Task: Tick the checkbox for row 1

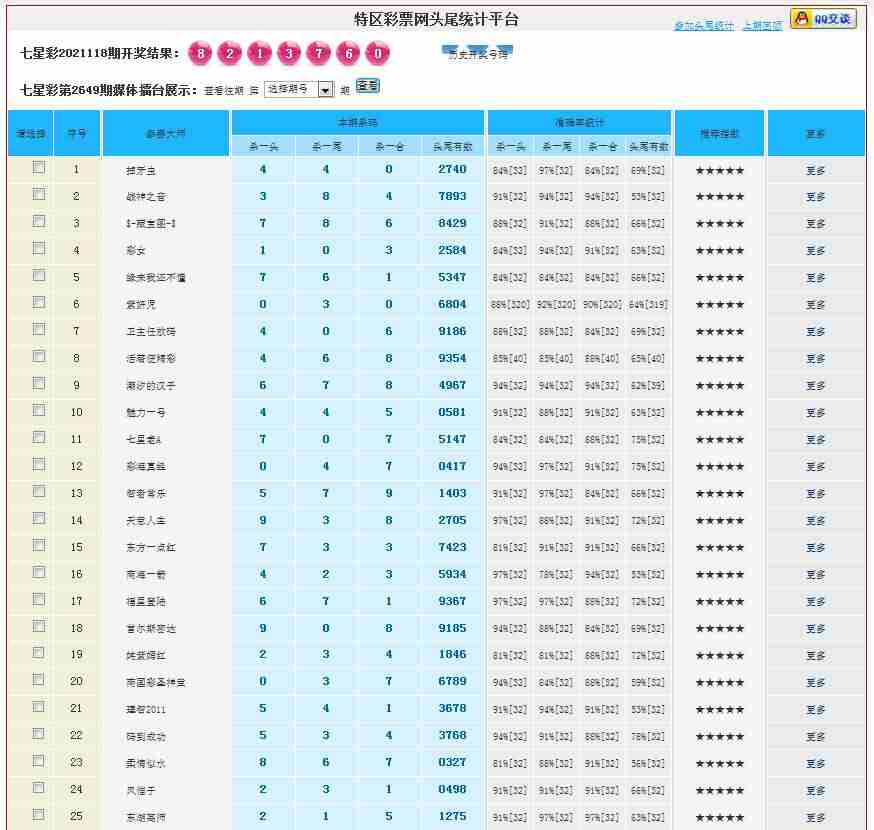Action: (x=39, y=168)
